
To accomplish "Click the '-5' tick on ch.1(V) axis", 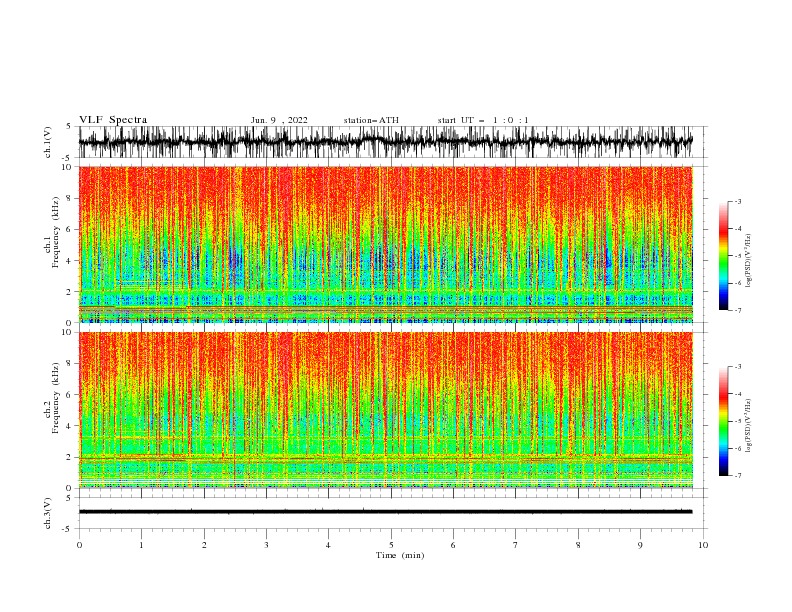I will (x=68, y=158).
